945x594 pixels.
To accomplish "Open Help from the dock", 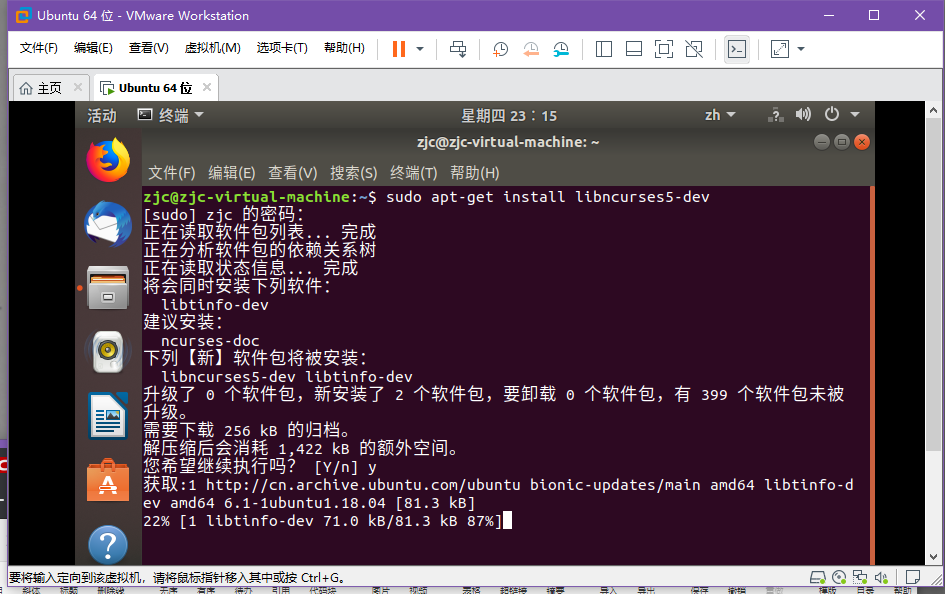I will [108, 545].
